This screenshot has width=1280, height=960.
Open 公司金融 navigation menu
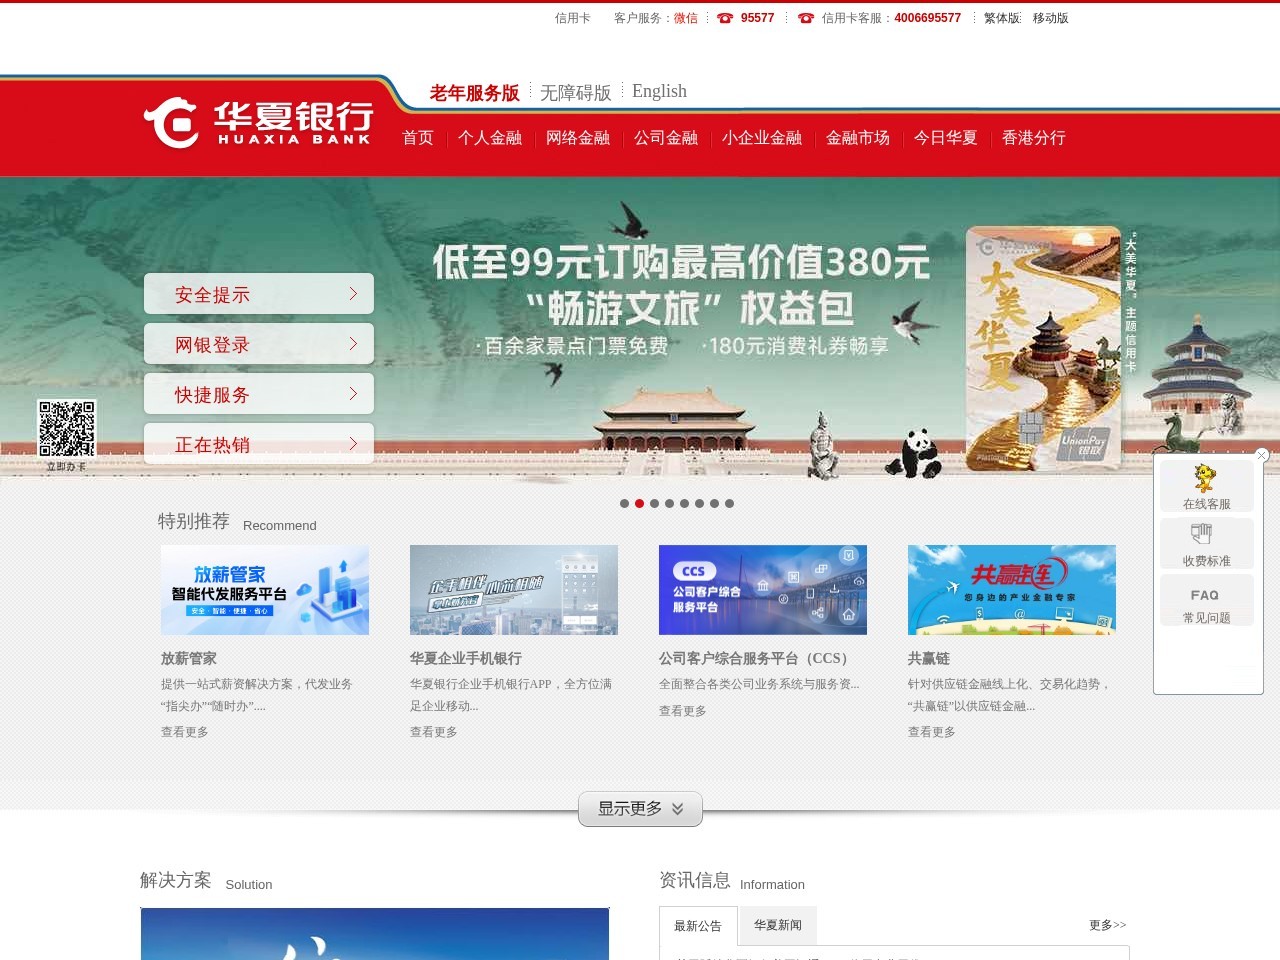click(x=666, y=138)
